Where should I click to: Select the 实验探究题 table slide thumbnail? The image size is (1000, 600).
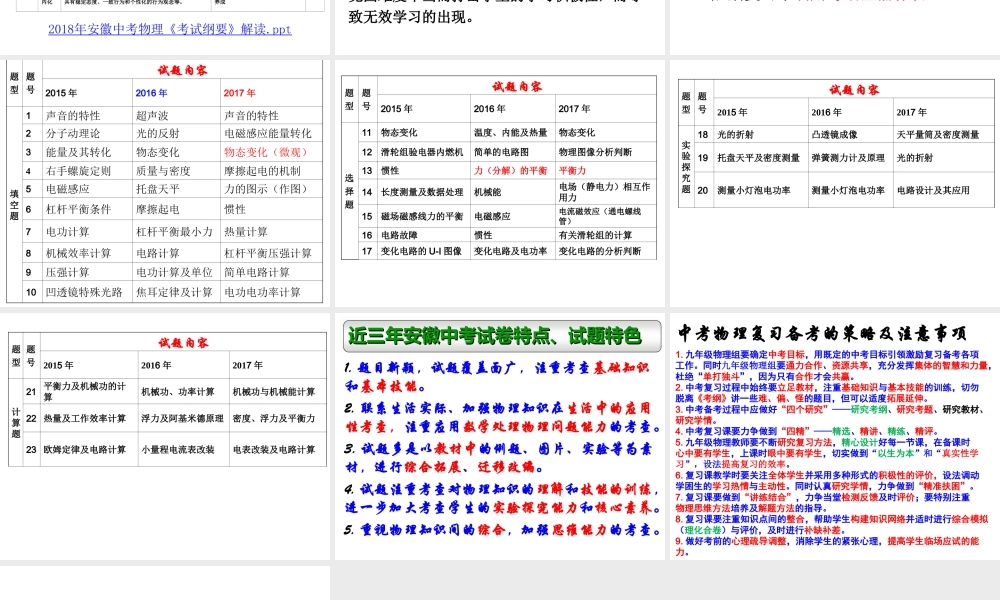[835, 182]
